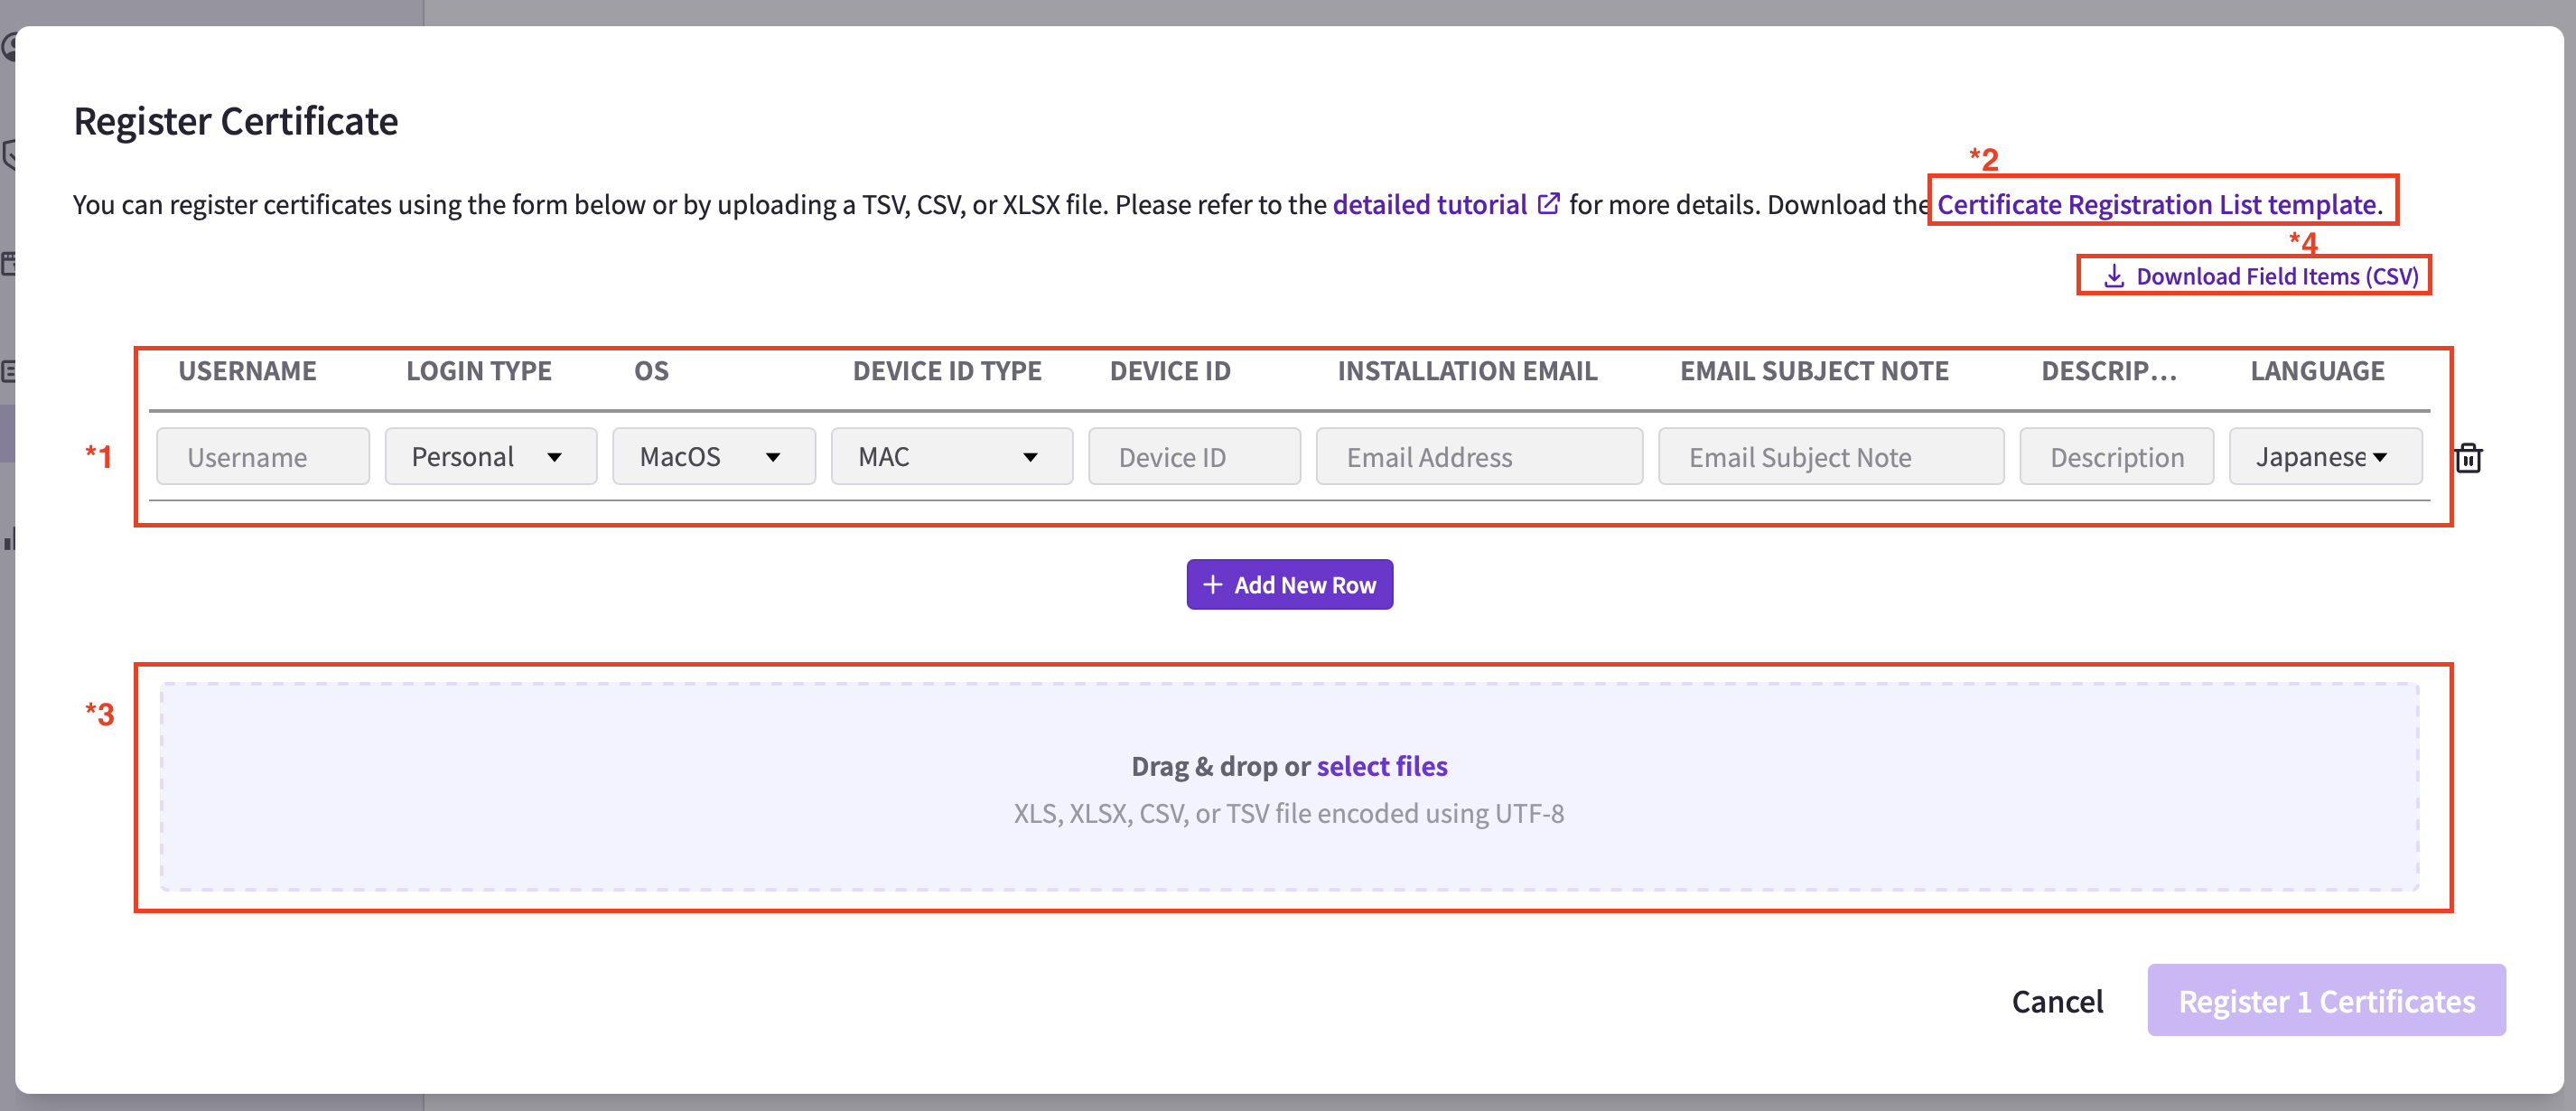Click the Username input field

point(263,456)
